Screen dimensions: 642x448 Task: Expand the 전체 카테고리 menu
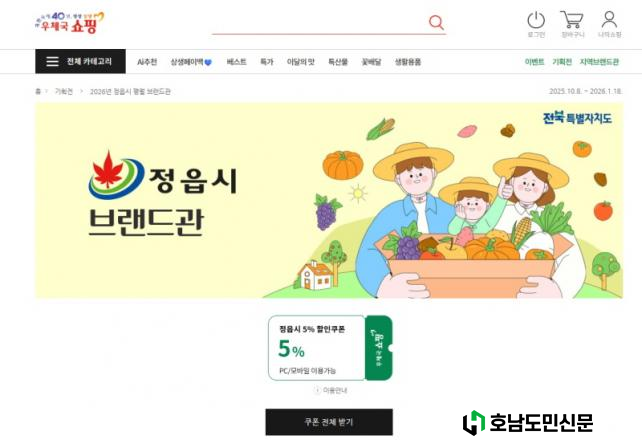tap(80, 61)
